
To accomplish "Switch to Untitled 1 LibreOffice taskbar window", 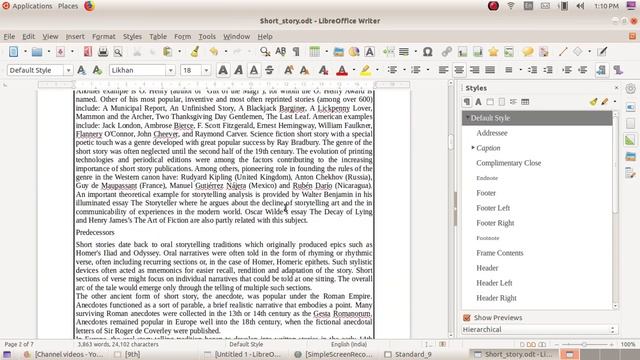I will point(242,354).
